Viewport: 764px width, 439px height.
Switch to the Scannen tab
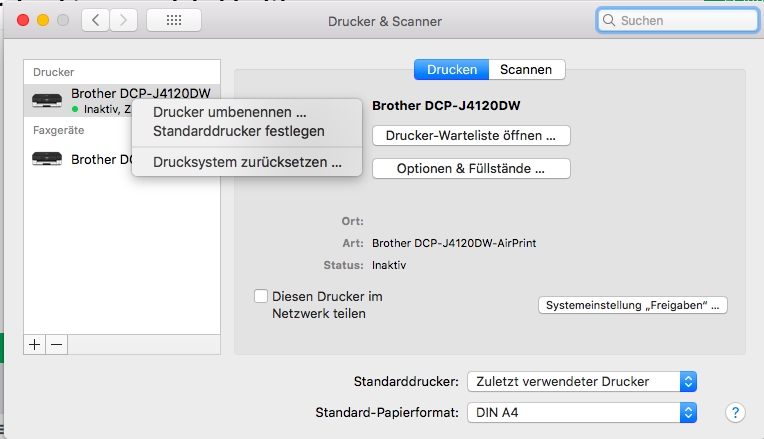click(x=526, y=70)
